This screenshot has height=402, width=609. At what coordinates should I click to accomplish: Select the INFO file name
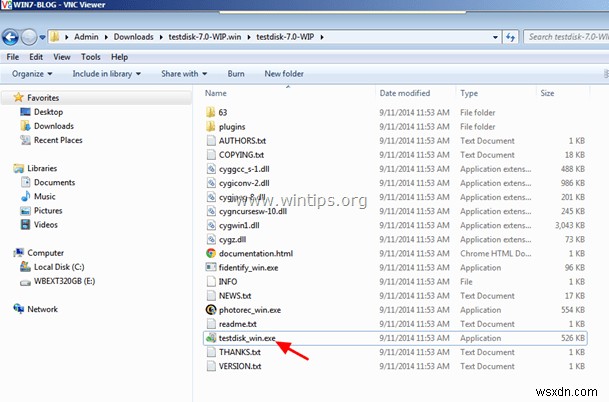point(228,282)
